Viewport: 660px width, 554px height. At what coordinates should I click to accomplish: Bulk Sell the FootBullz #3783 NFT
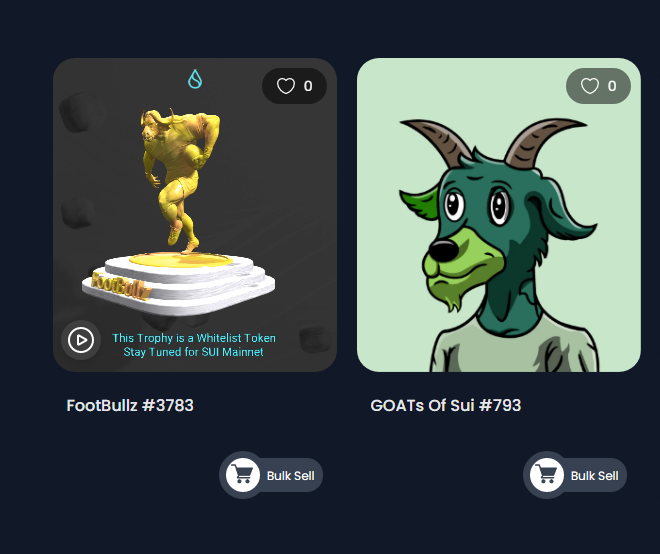[271, 475]
